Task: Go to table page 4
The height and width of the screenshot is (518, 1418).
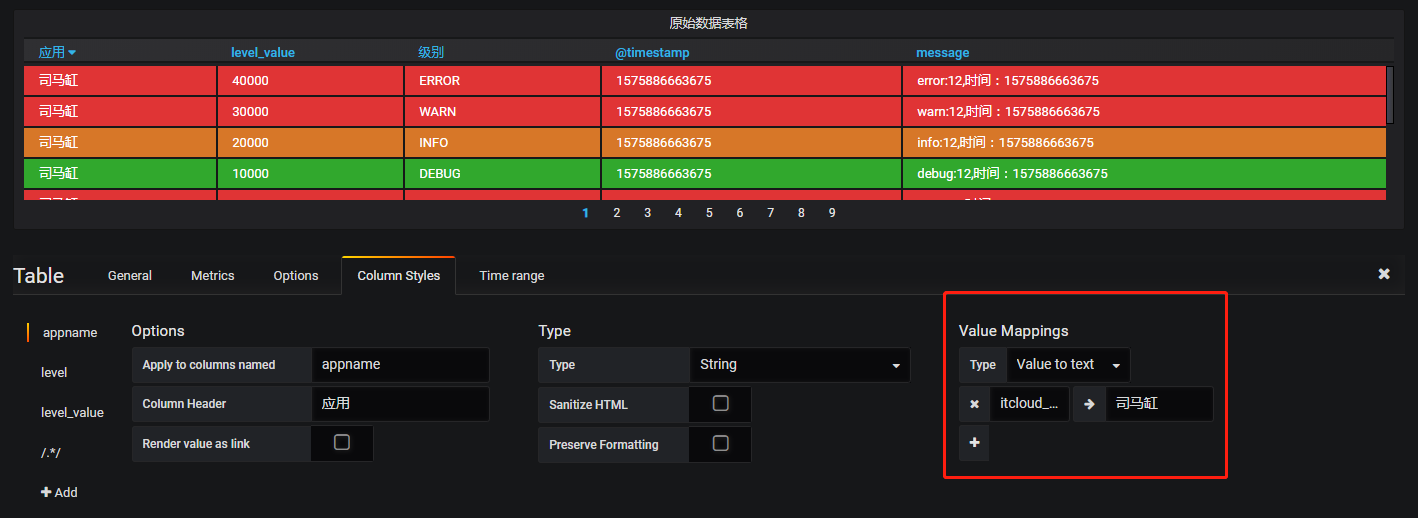Action: 678,212
